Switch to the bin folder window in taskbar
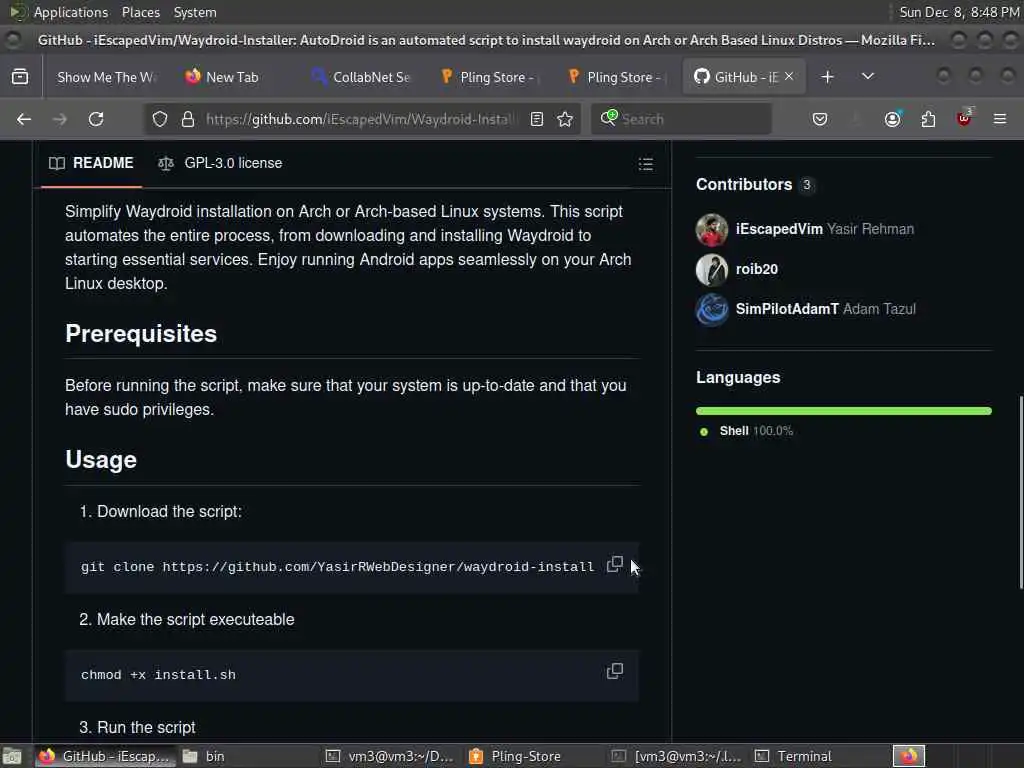 point(248,756)
